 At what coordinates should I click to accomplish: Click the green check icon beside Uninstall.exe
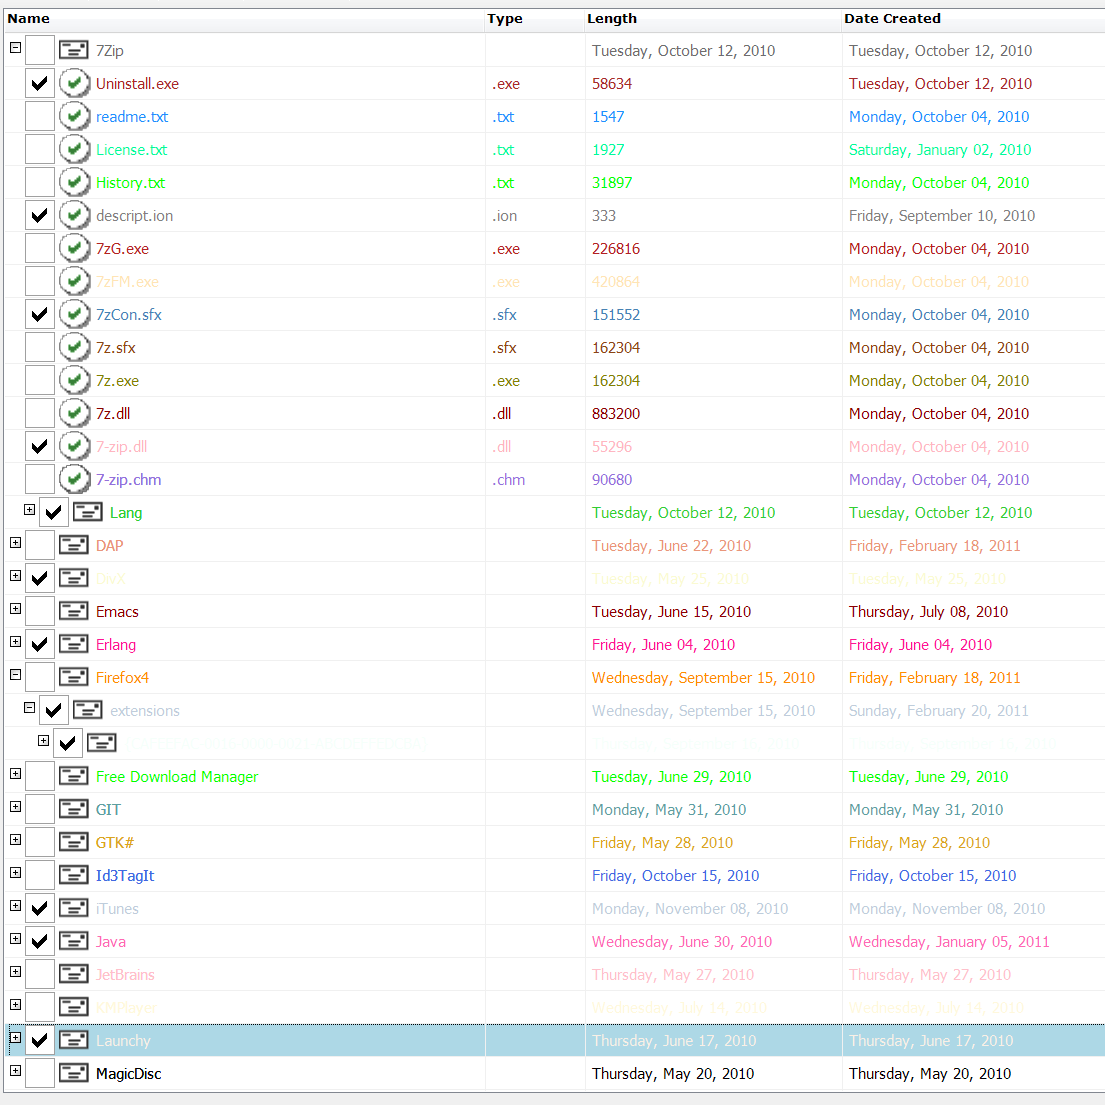click(74, 83)
